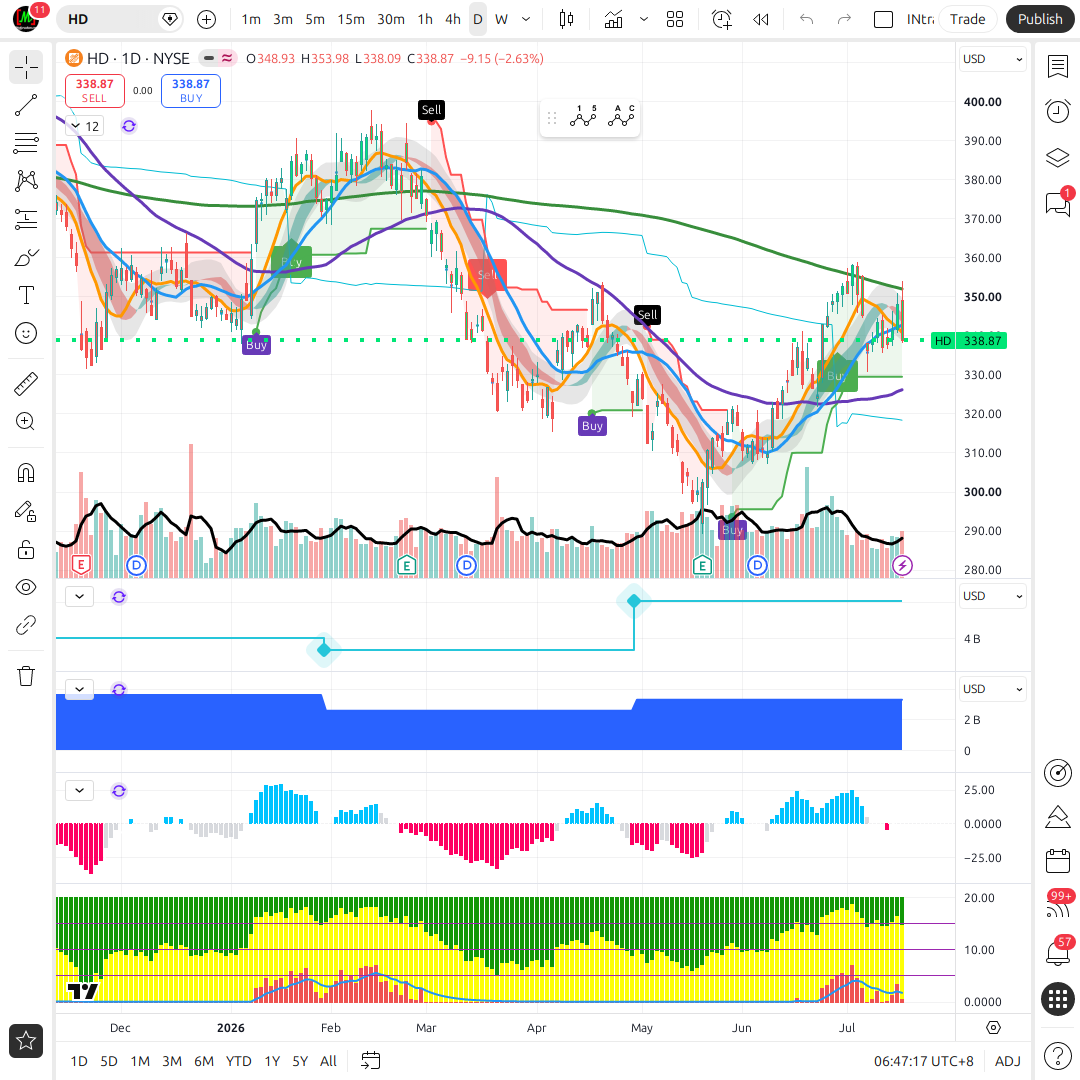Switch to the 4h timeframe
The width and height of the screenshot is (1080, 1080).
tap(453, 19)
